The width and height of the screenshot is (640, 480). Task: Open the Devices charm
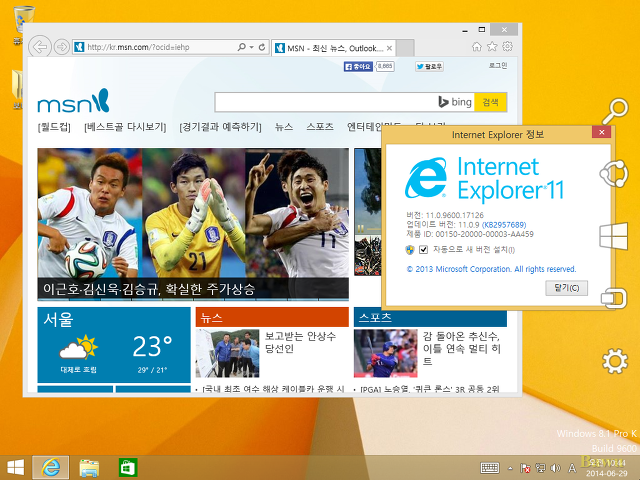(x=614, y=298)
